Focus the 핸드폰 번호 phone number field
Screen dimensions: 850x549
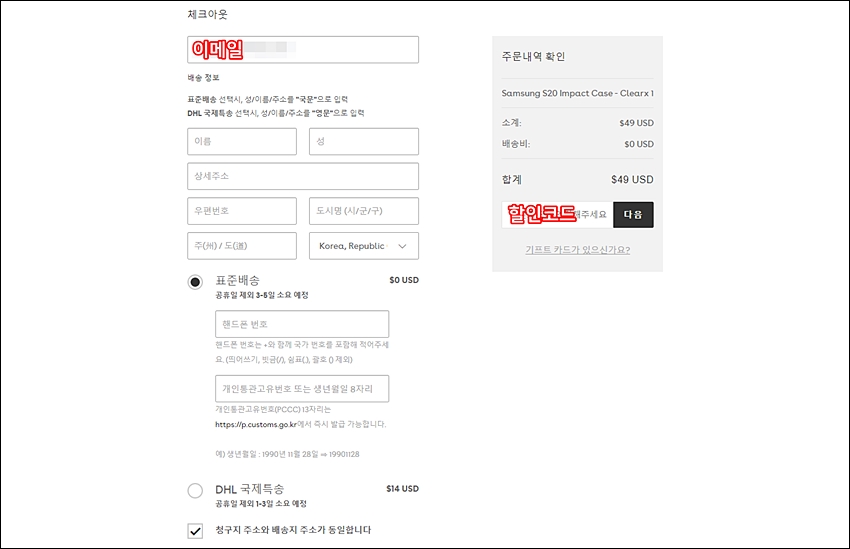click(x=302, y=324)
